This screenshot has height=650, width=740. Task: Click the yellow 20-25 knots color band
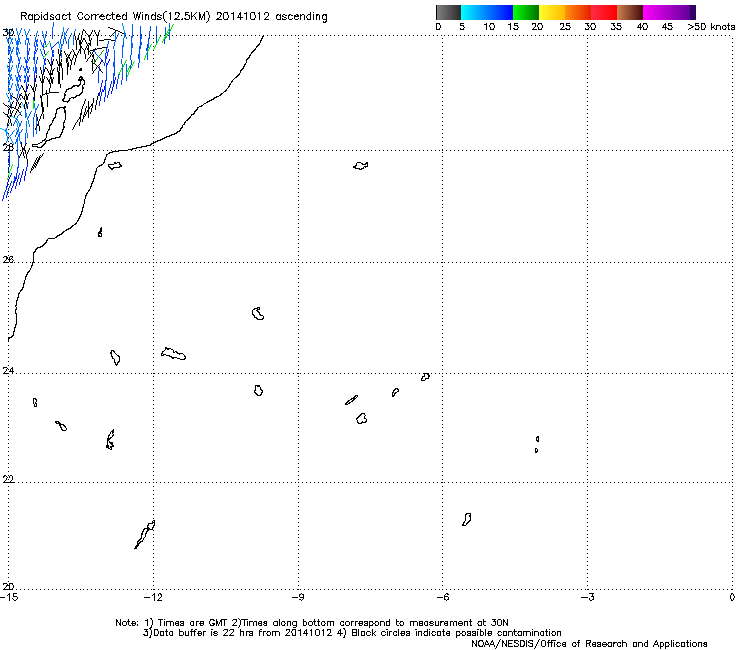click(552, 12)
